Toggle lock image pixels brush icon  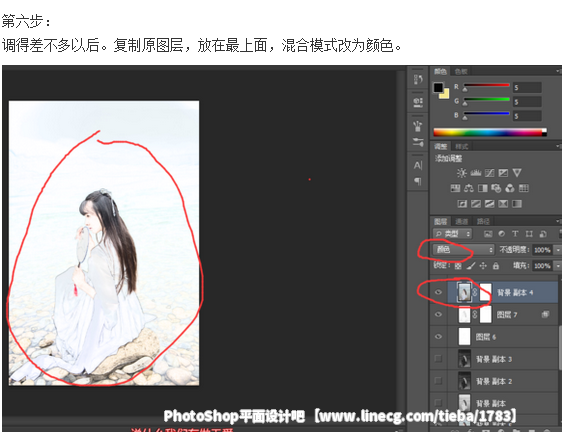pyautogui.click(x=471, y=266)
